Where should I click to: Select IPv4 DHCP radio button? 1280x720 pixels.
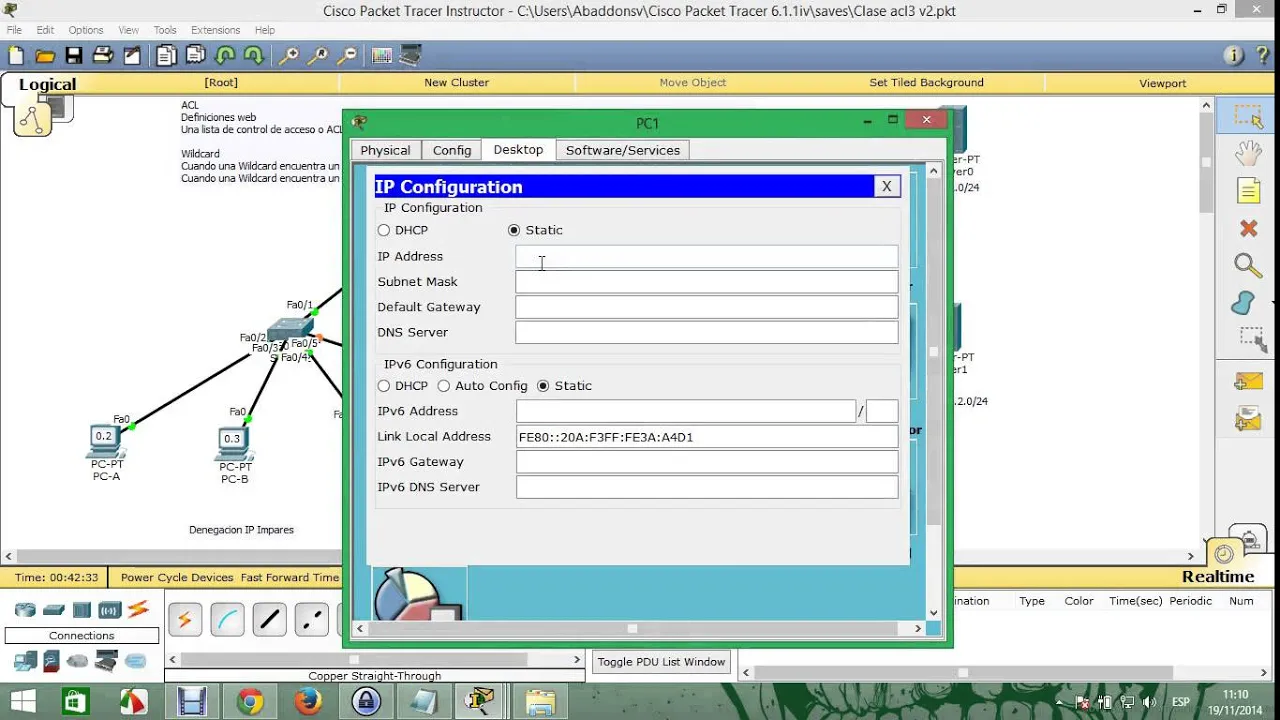tap(384, 230)
